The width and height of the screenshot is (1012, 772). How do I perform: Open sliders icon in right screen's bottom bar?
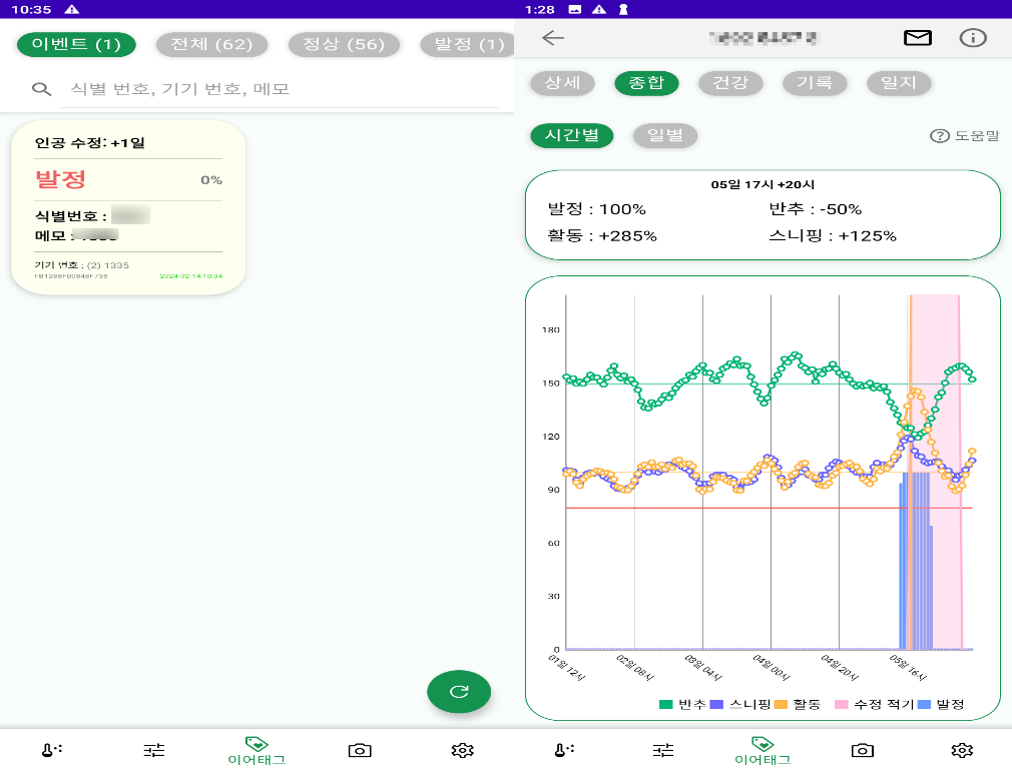[663, 750]
